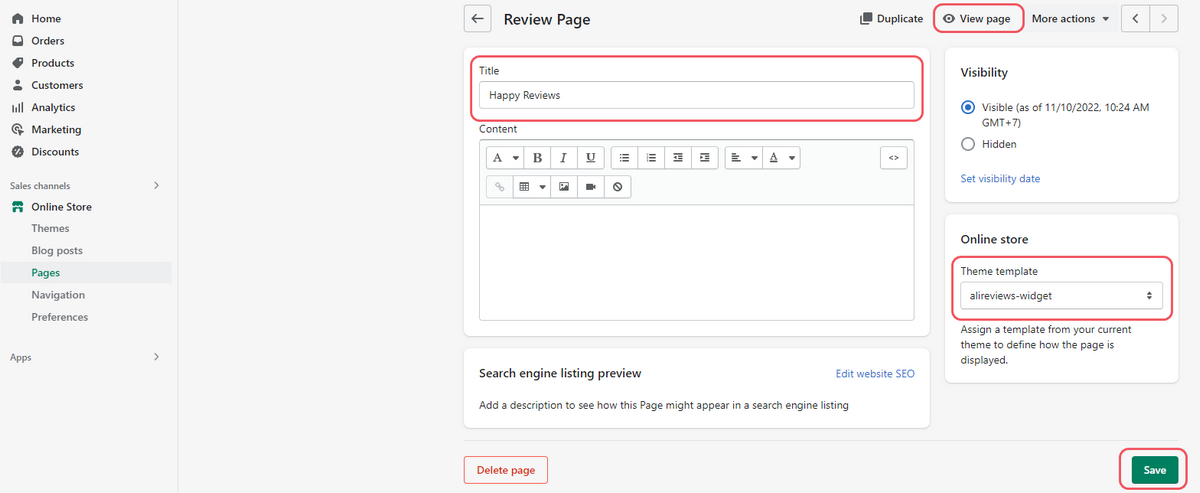
Task: Expand the Apps section
Action: 156,357
